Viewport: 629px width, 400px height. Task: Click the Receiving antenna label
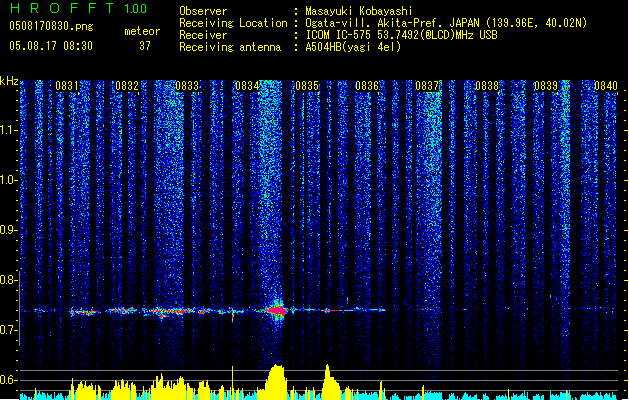[x=230, y=47]
